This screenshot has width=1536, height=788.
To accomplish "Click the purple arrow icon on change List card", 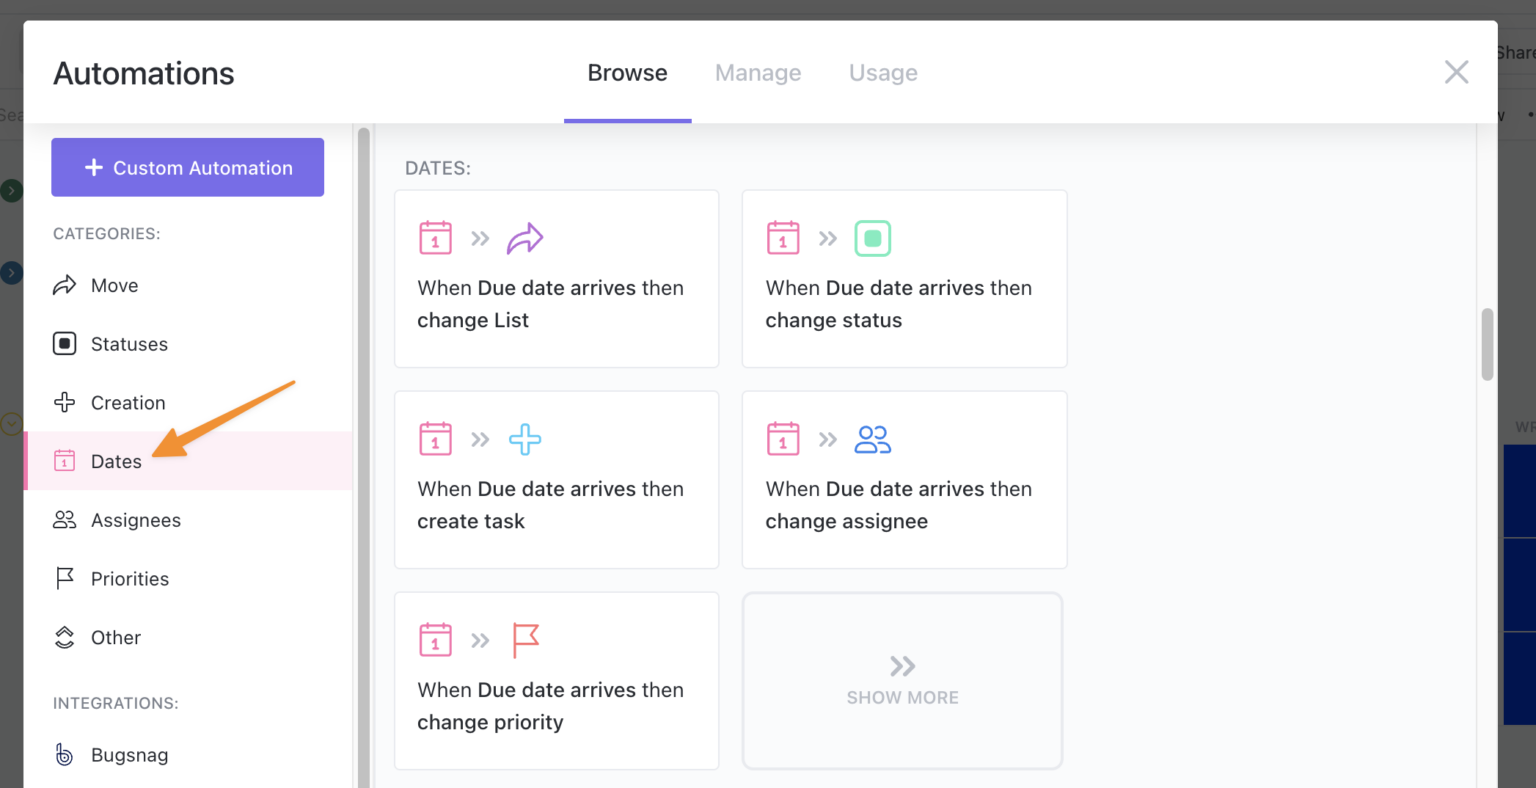I will click(525, 238).
